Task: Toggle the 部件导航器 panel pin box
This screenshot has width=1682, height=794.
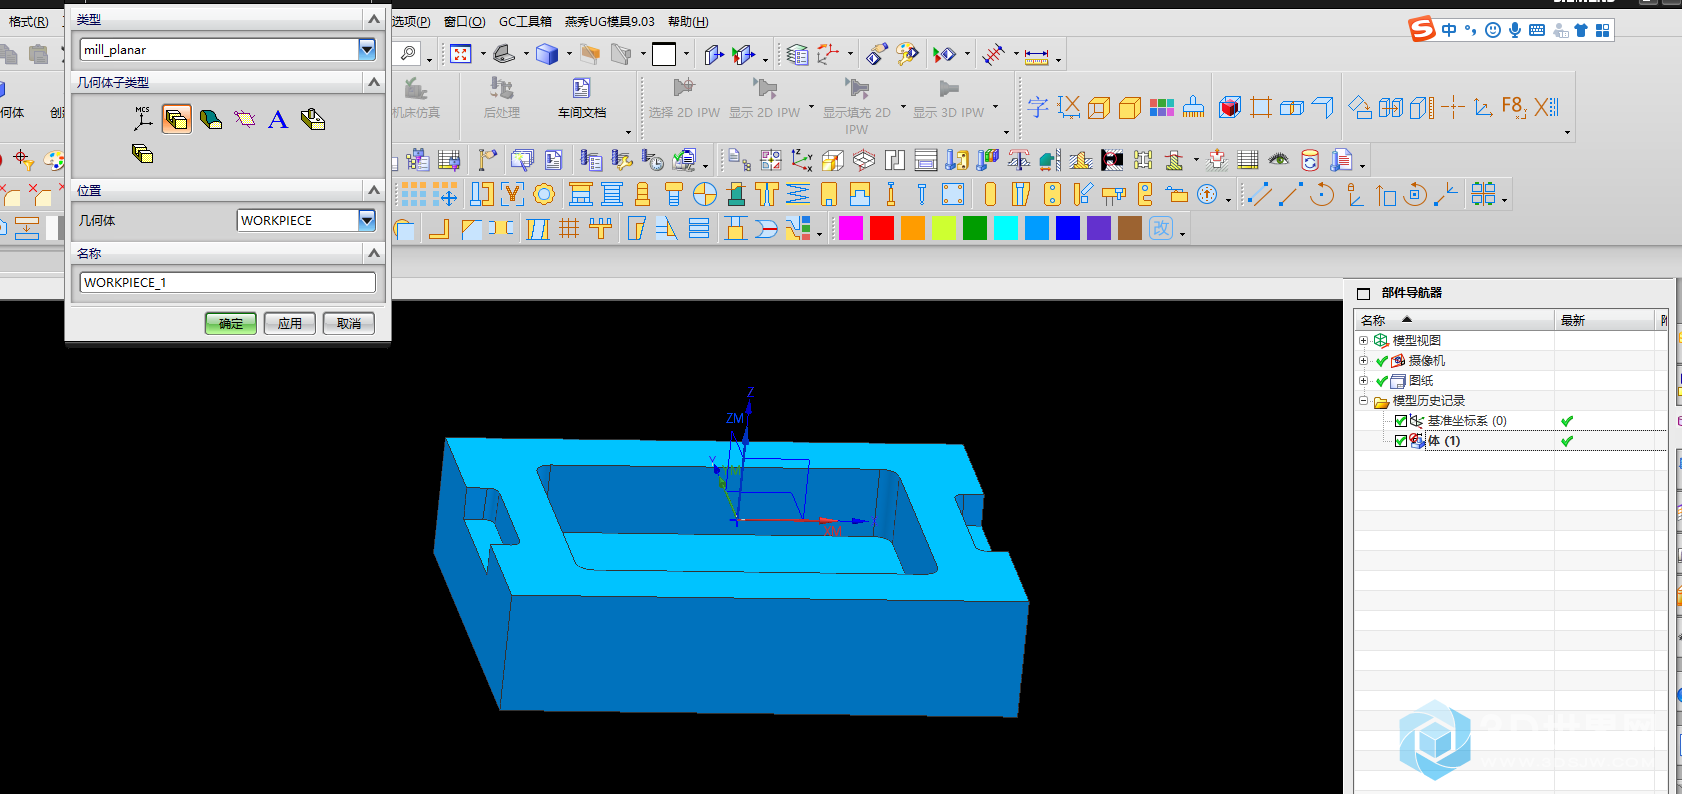Action: (1363, 293)
